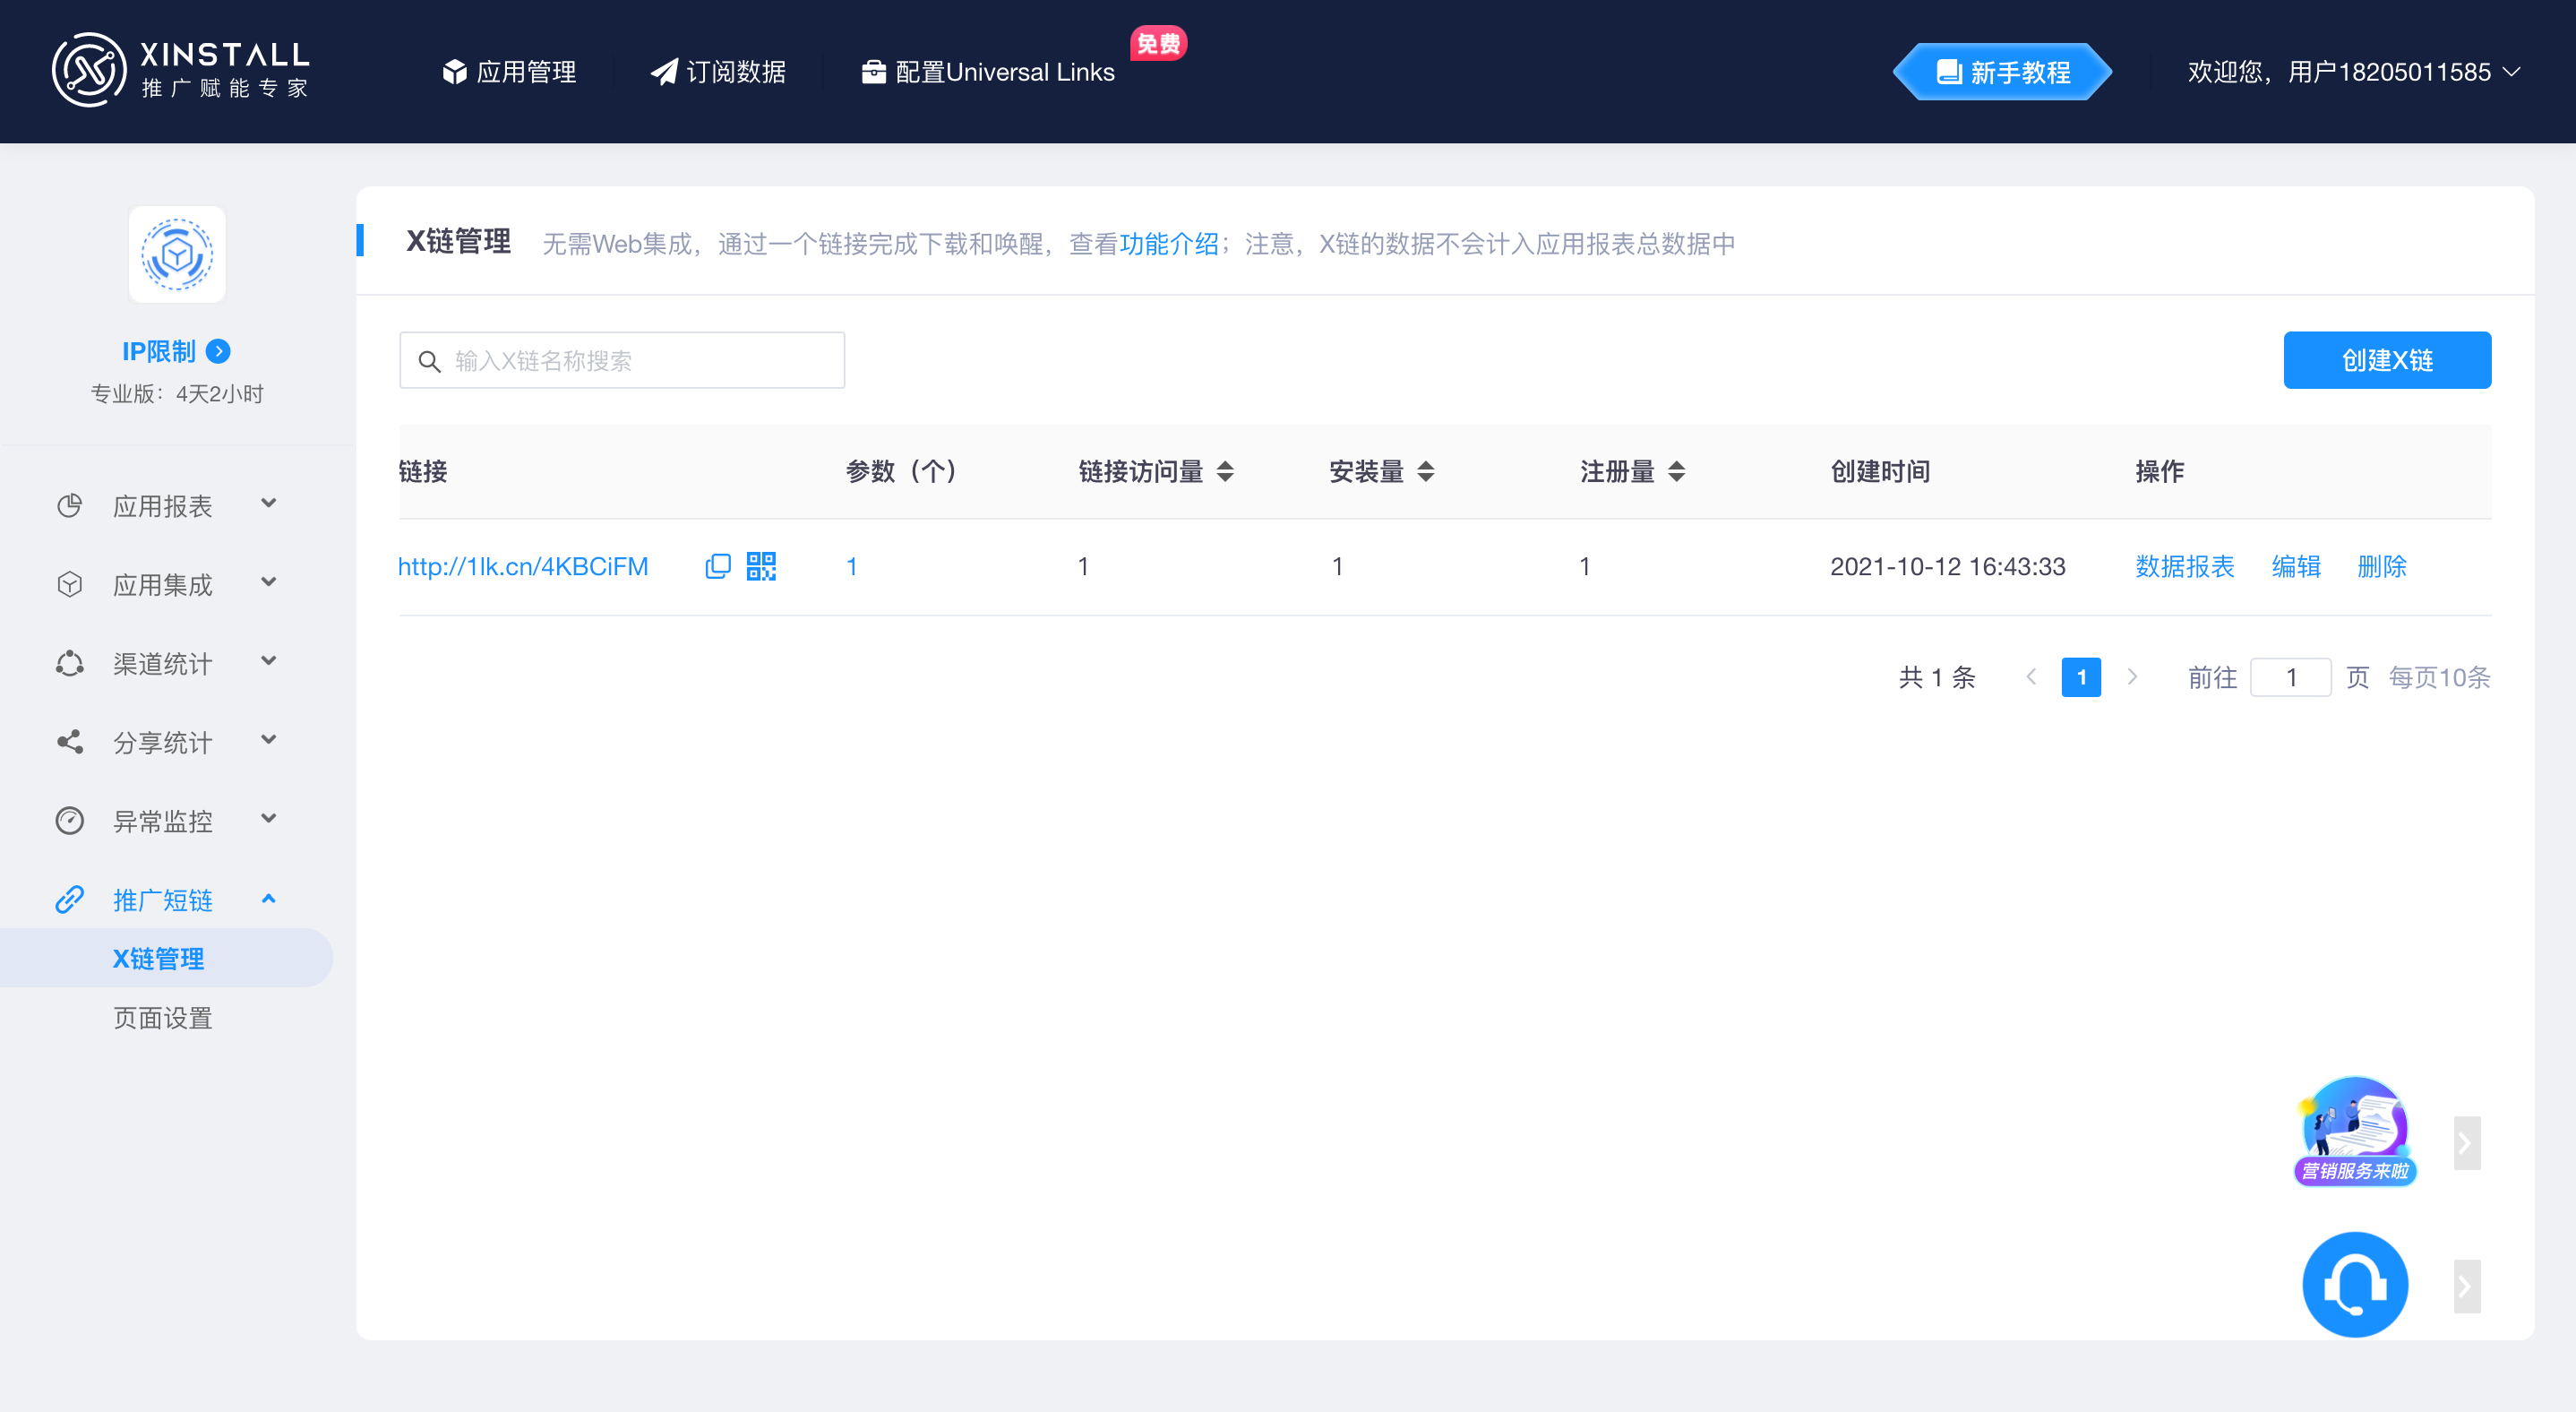Click the 创建X链 button
The width and height of the screenshot is (2576, 1412).
(2387, 360)
